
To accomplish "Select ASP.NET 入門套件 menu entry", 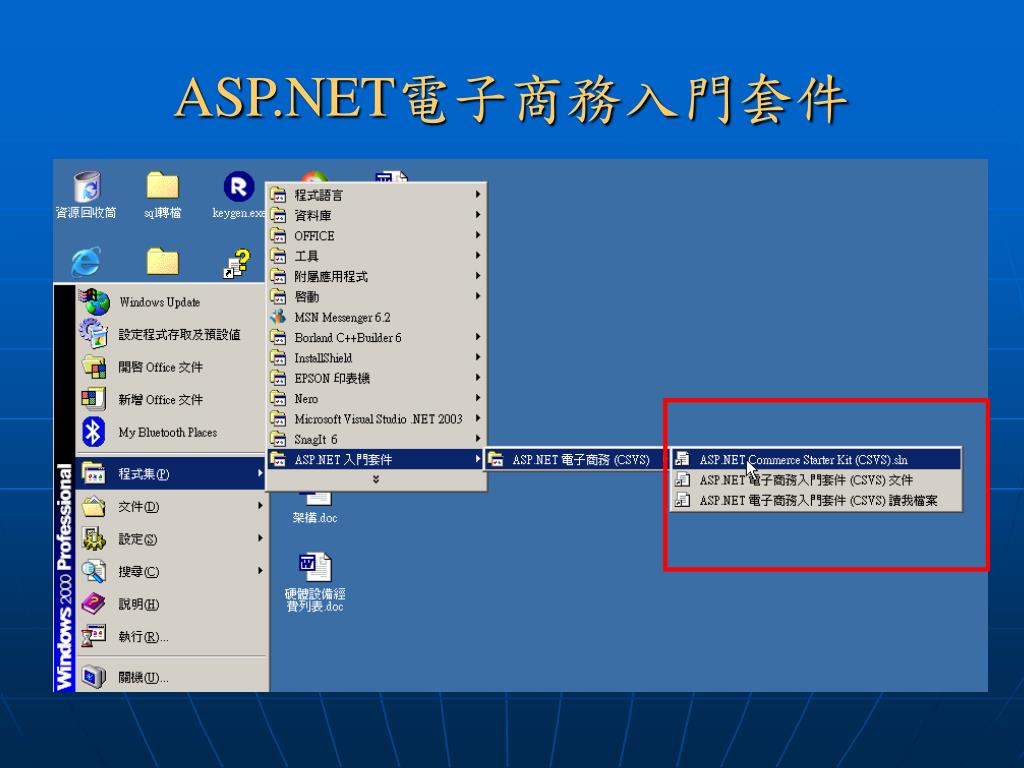I will coord(376,459).
